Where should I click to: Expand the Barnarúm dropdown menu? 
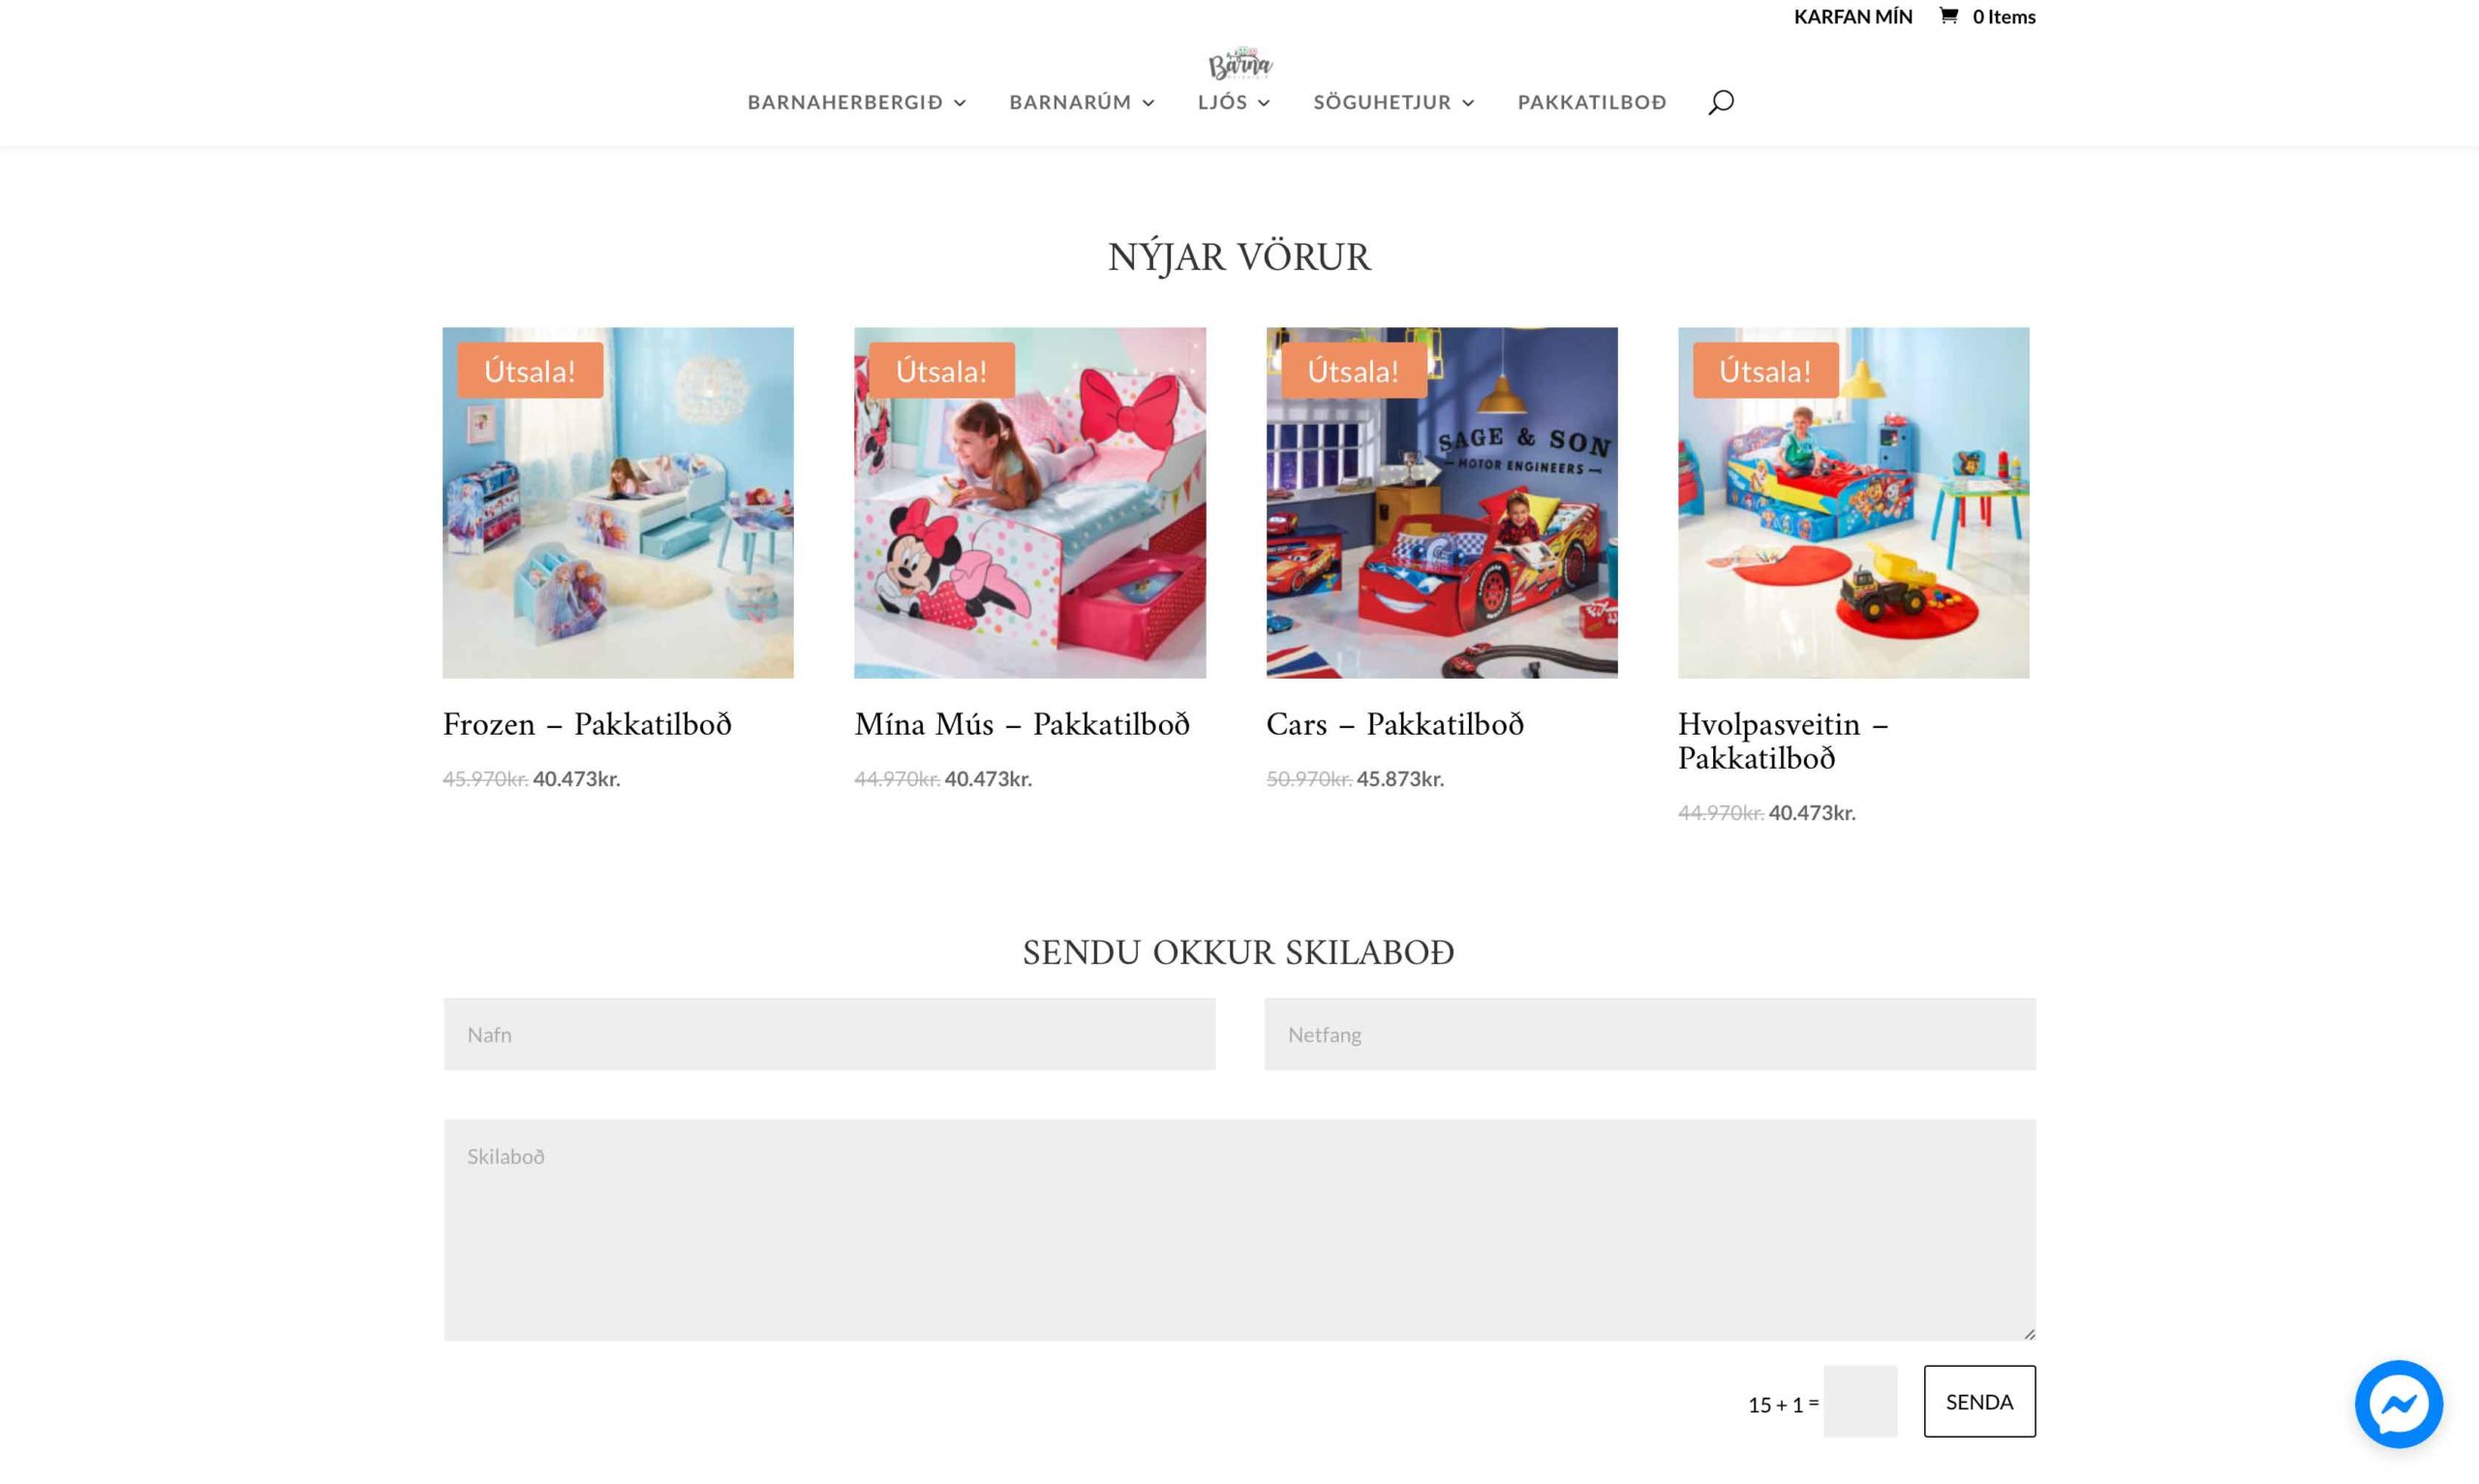pos(1082,102)
